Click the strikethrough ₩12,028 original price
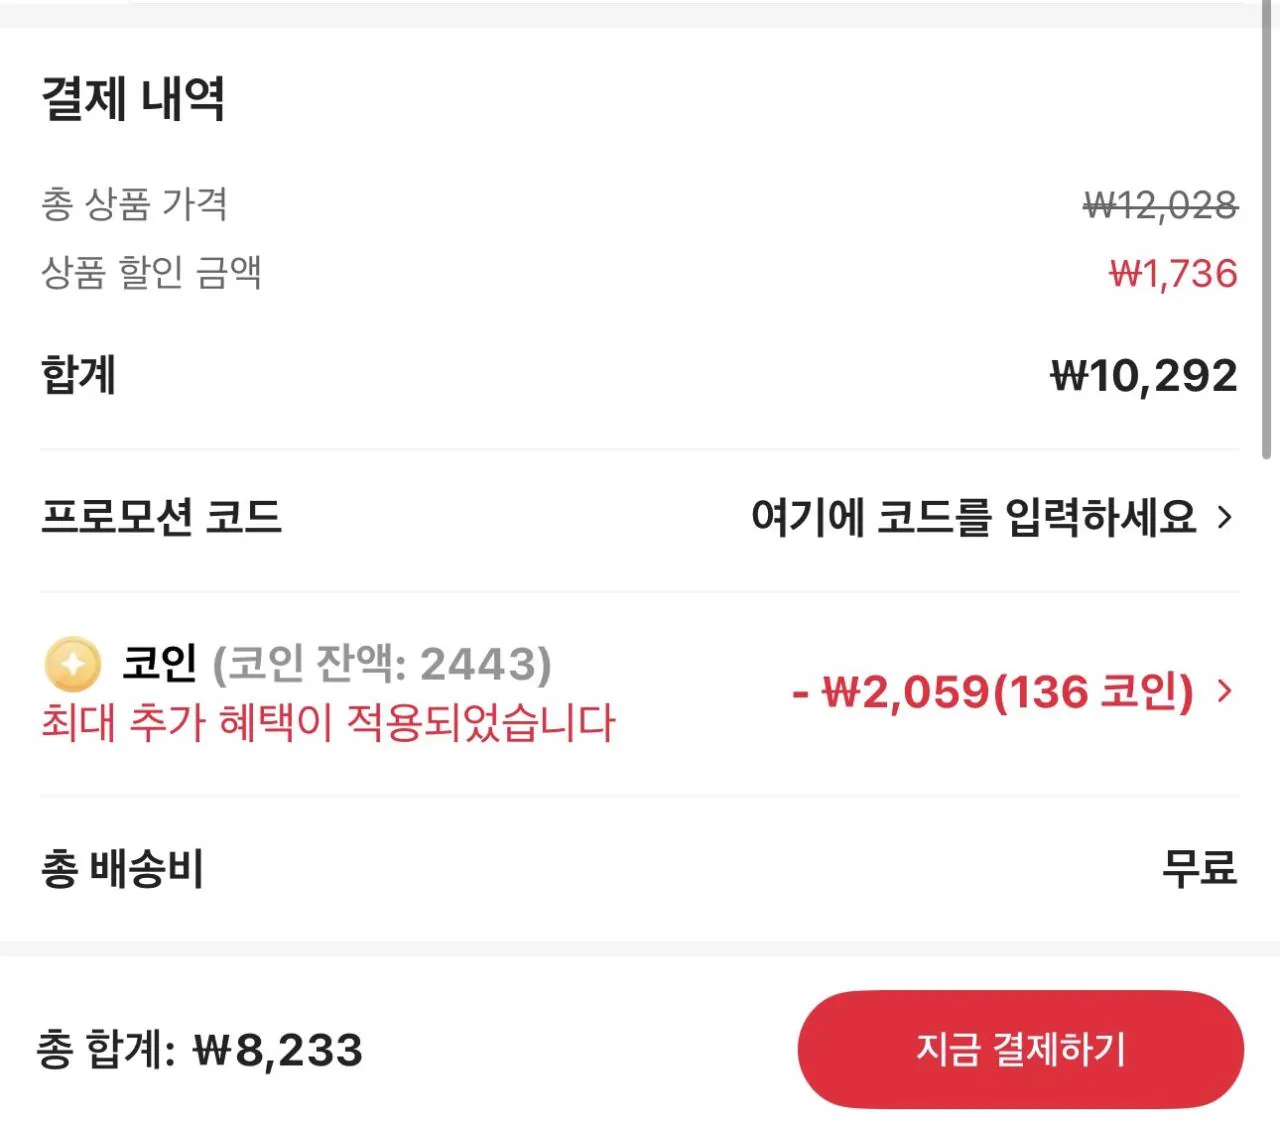1280x1125 pixels. coord(1160,205)
